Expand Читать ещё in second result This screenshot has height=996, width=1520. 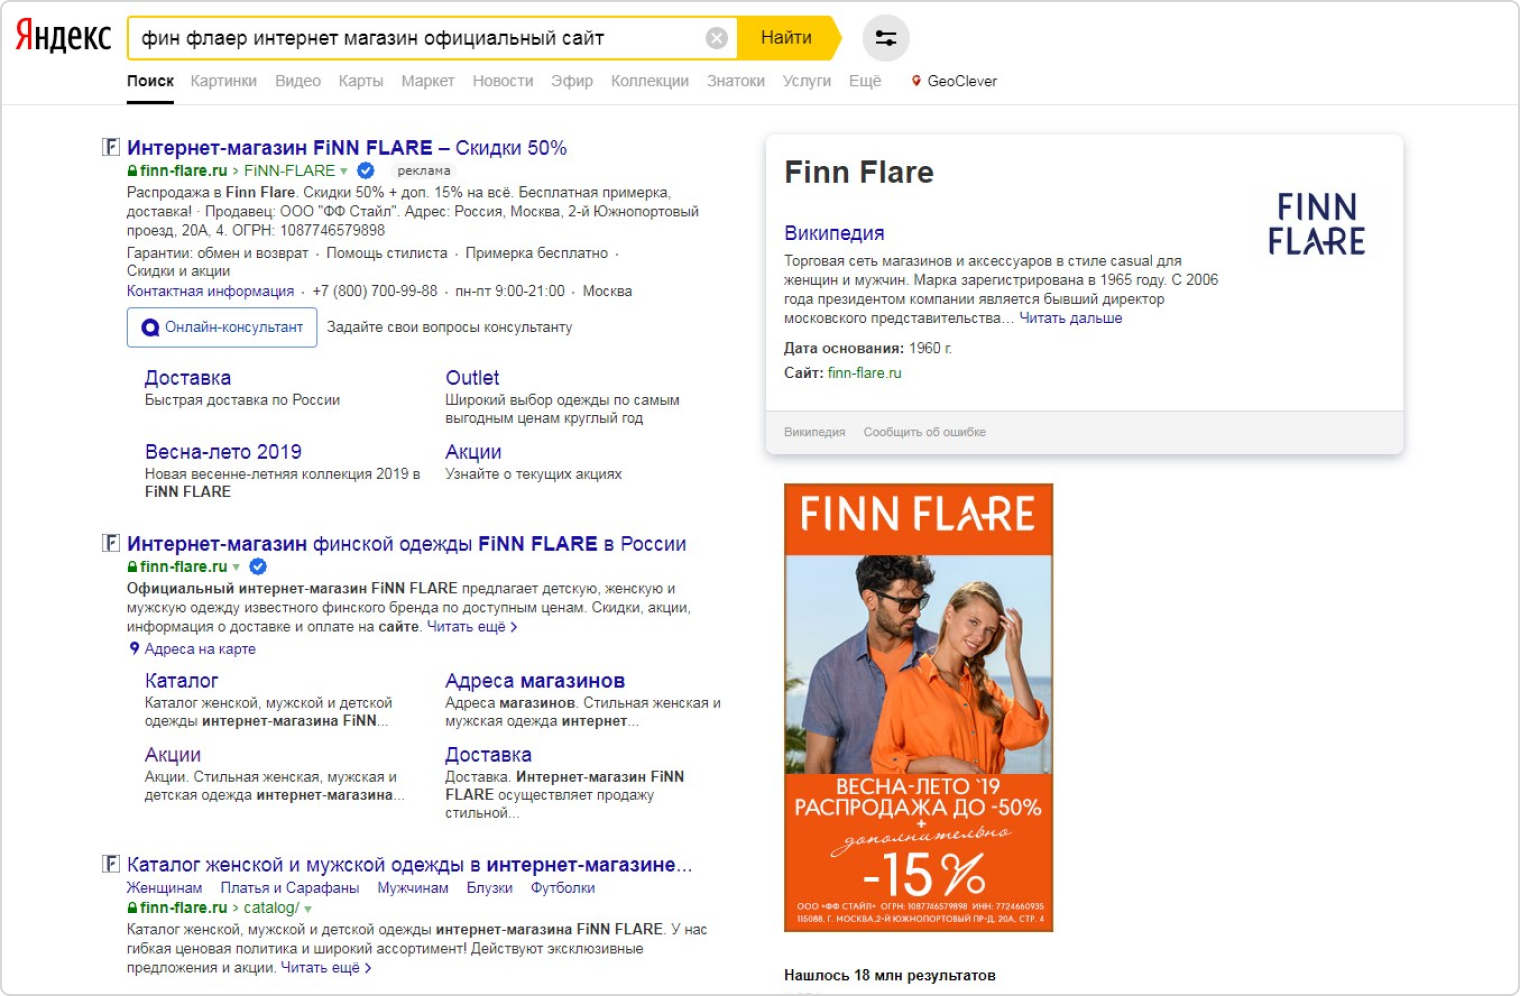point(472,627)
